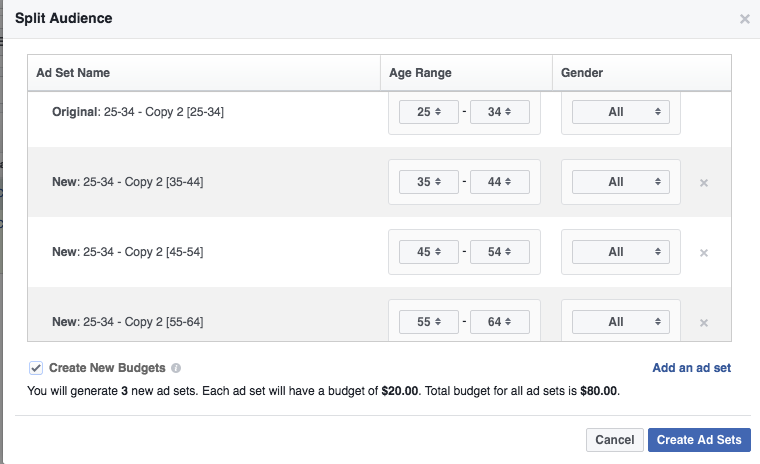Change the minimum age 35 selector
The width and height of the screenshot is (760, 464).
point(429,182)
